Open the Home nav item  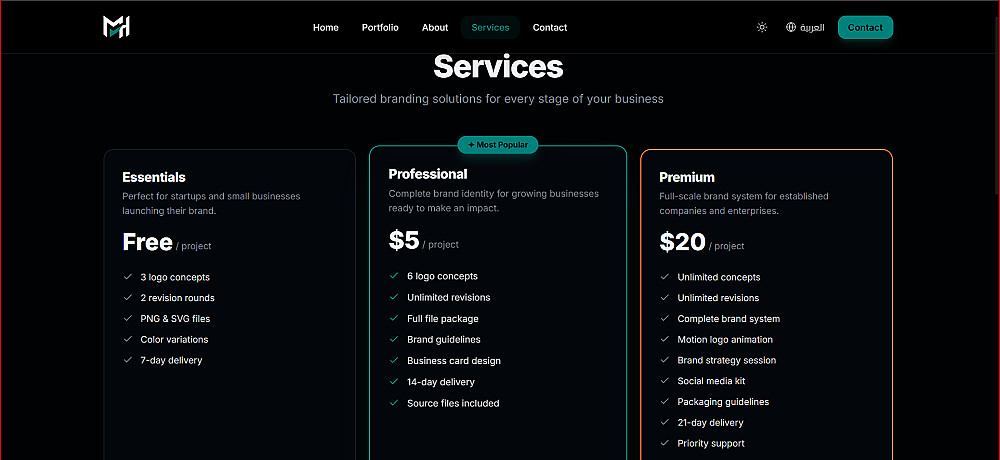click(x=326, y=27)
